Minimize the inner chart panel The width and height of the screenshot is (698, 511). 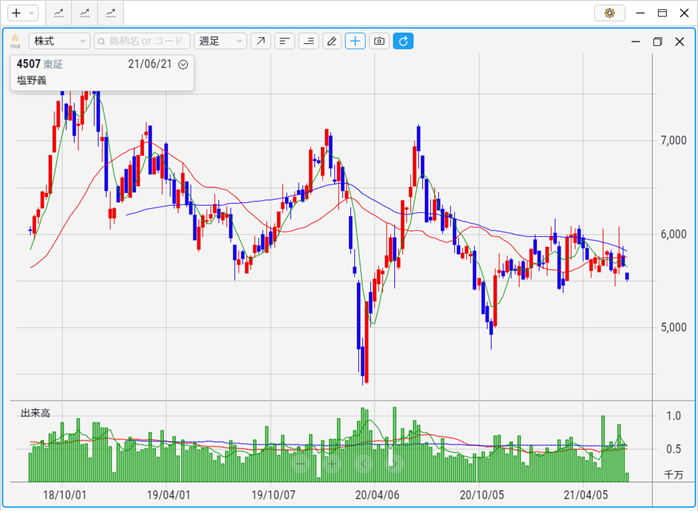636,41
